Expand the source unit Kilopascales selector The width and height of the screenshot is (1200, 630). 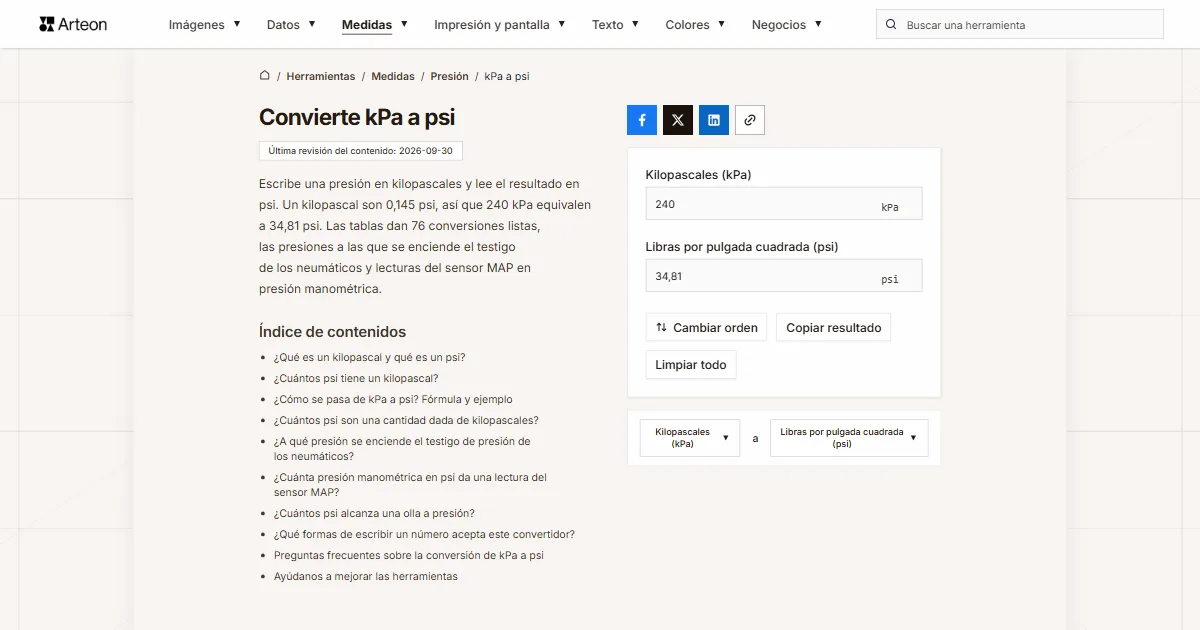[690, 438]
